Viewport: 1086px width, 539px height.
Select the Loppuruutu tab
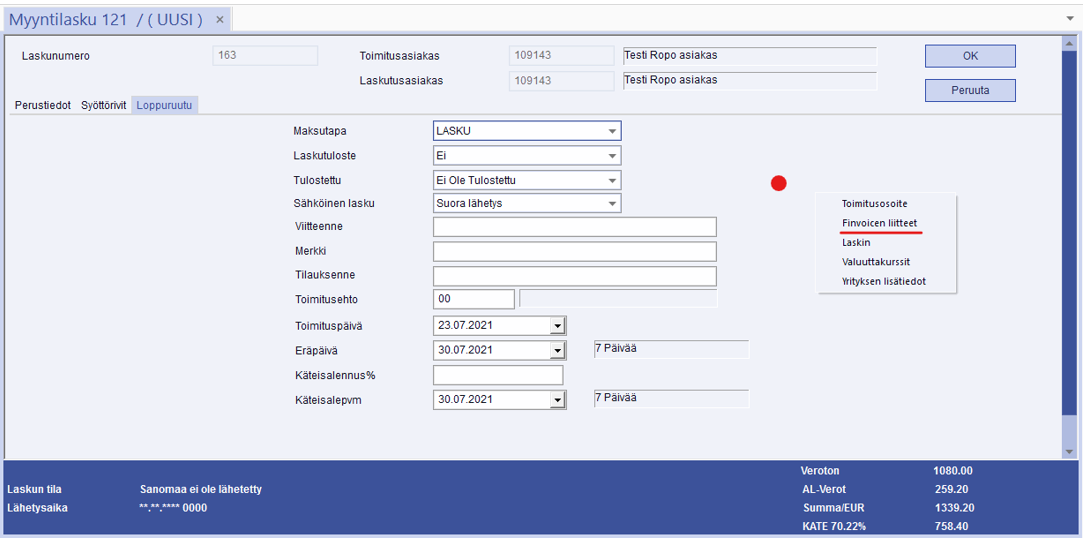pyautogui.click(x=165, y=105)
